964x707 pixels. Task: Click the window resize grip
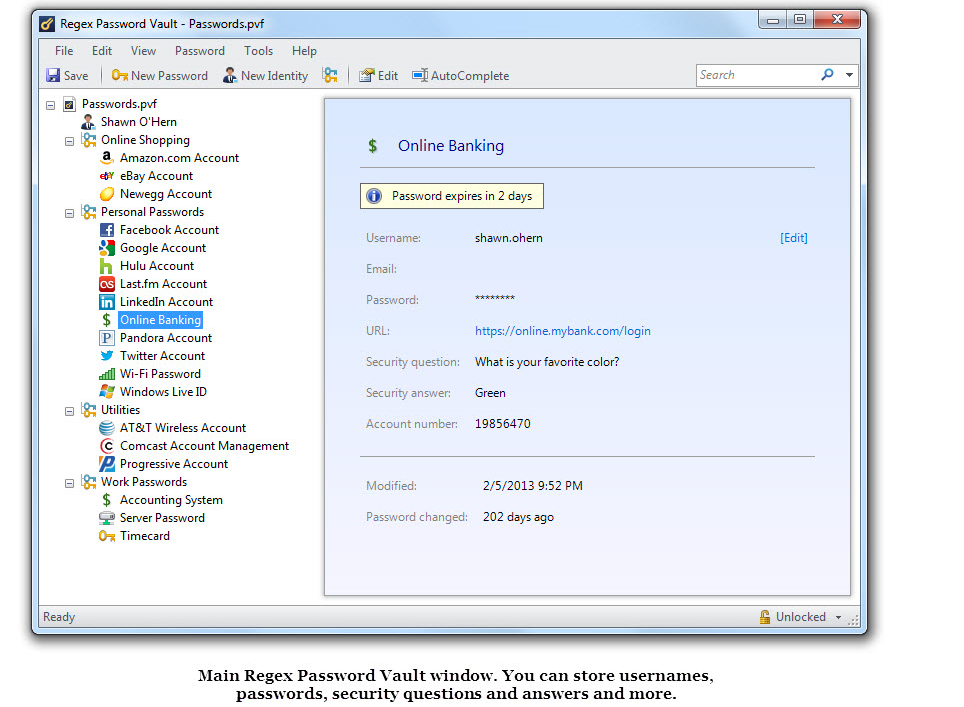pos(853,620)
